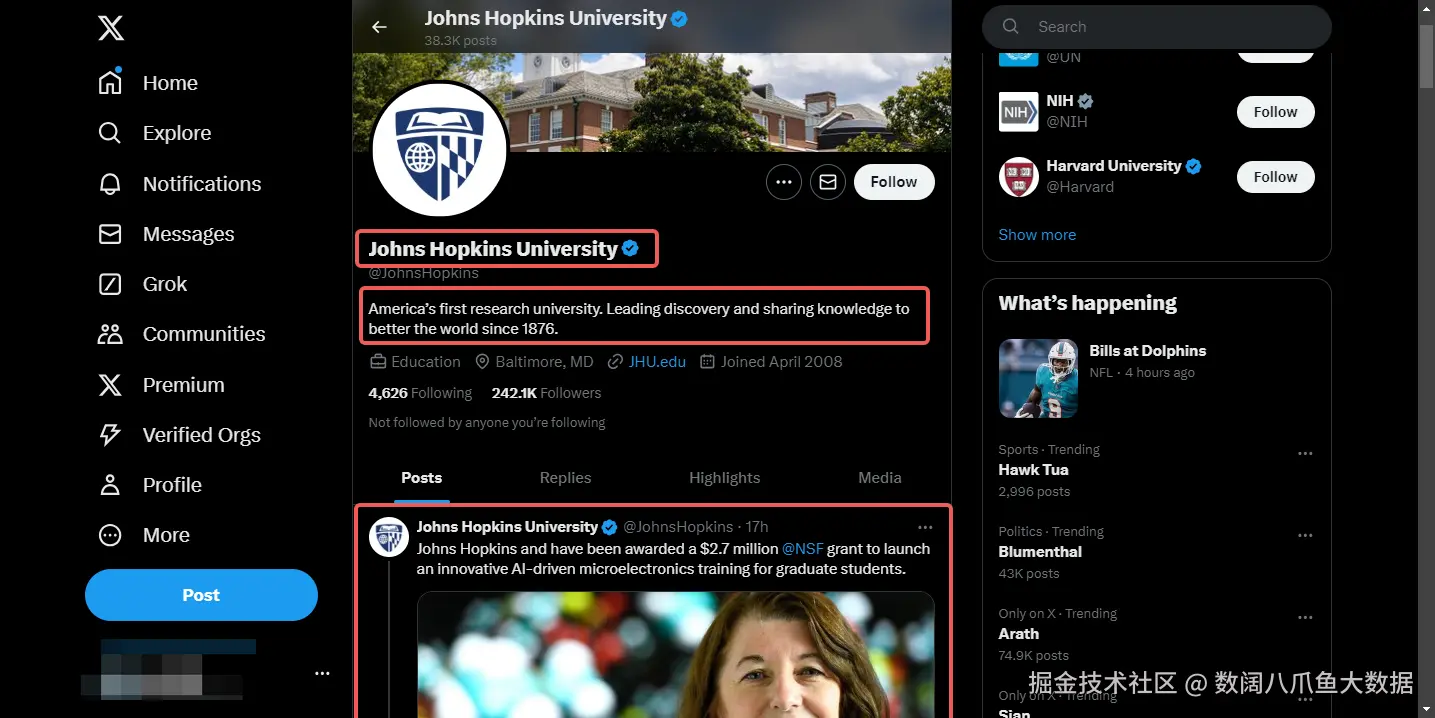The width and height of the screenshot is (1435, 718).
Task: Switch to the Replies tab
Action: [566, 478]
